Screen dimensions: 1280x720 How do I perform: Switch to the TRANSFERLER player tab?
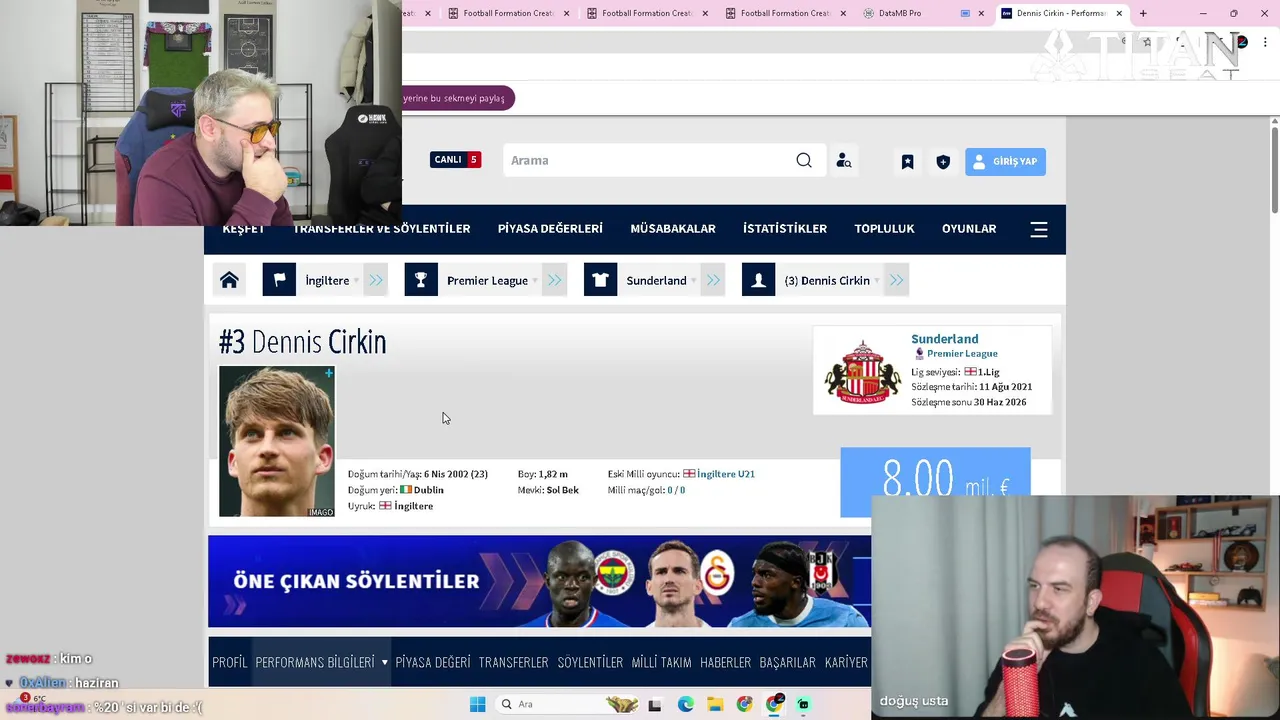tap(514, 662)
